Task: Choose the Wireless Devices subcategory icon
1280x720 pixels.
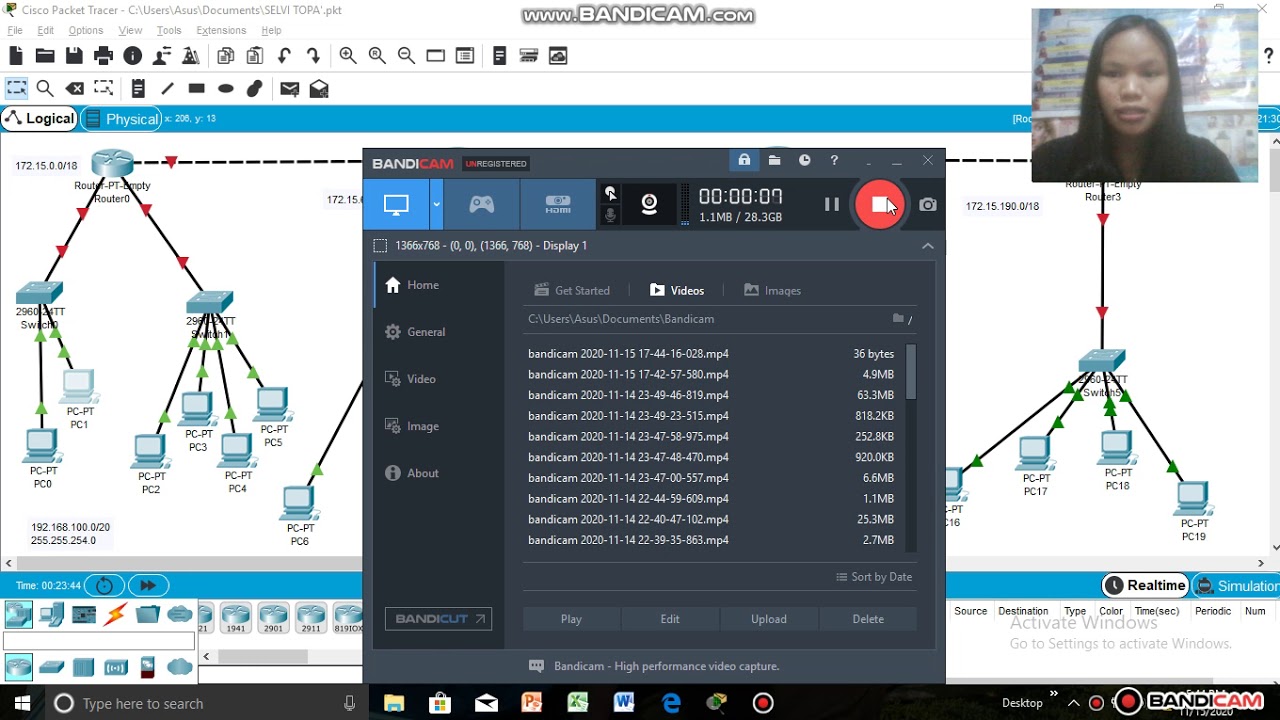Action: [x=116, y=666]
